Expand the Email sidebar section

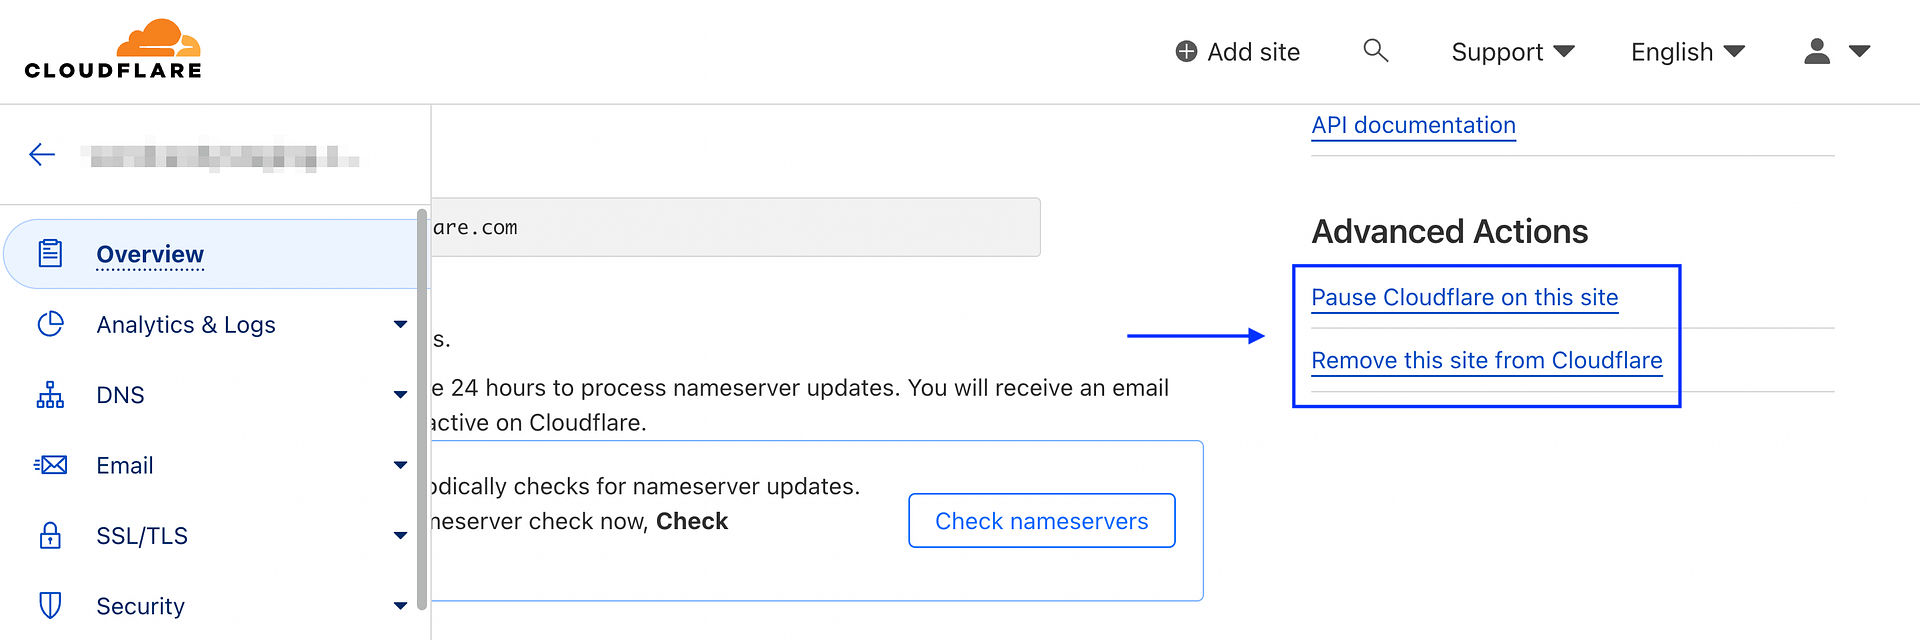click(x=400, y=465)
